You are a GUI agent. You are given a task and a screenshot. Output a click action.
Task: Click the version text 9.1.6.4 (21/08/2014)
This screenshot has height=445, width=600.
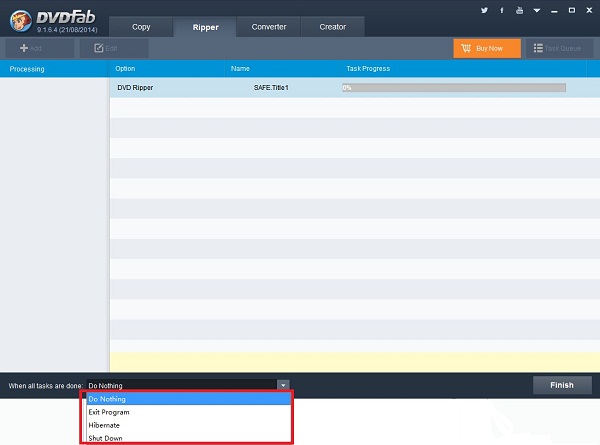pos(67,29)
